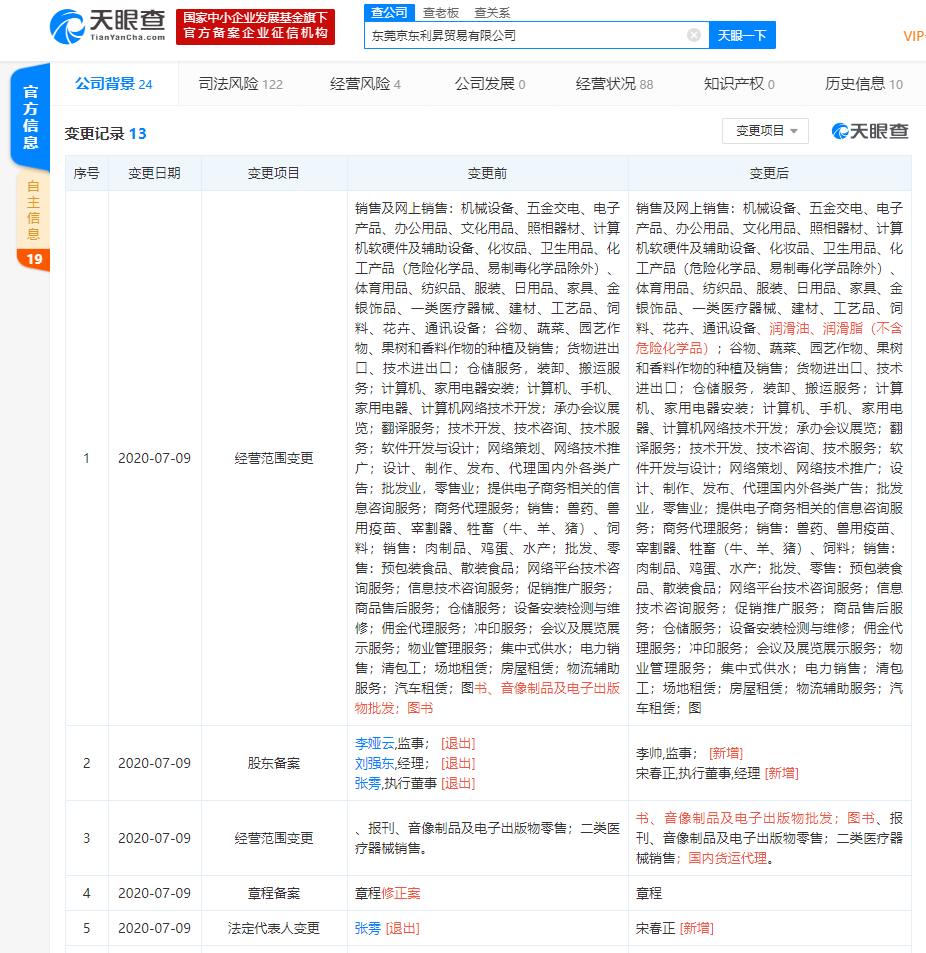Screen dimensions: 926x953
Task: Go to the 公司发展 tab
Action: pos(489,84)
